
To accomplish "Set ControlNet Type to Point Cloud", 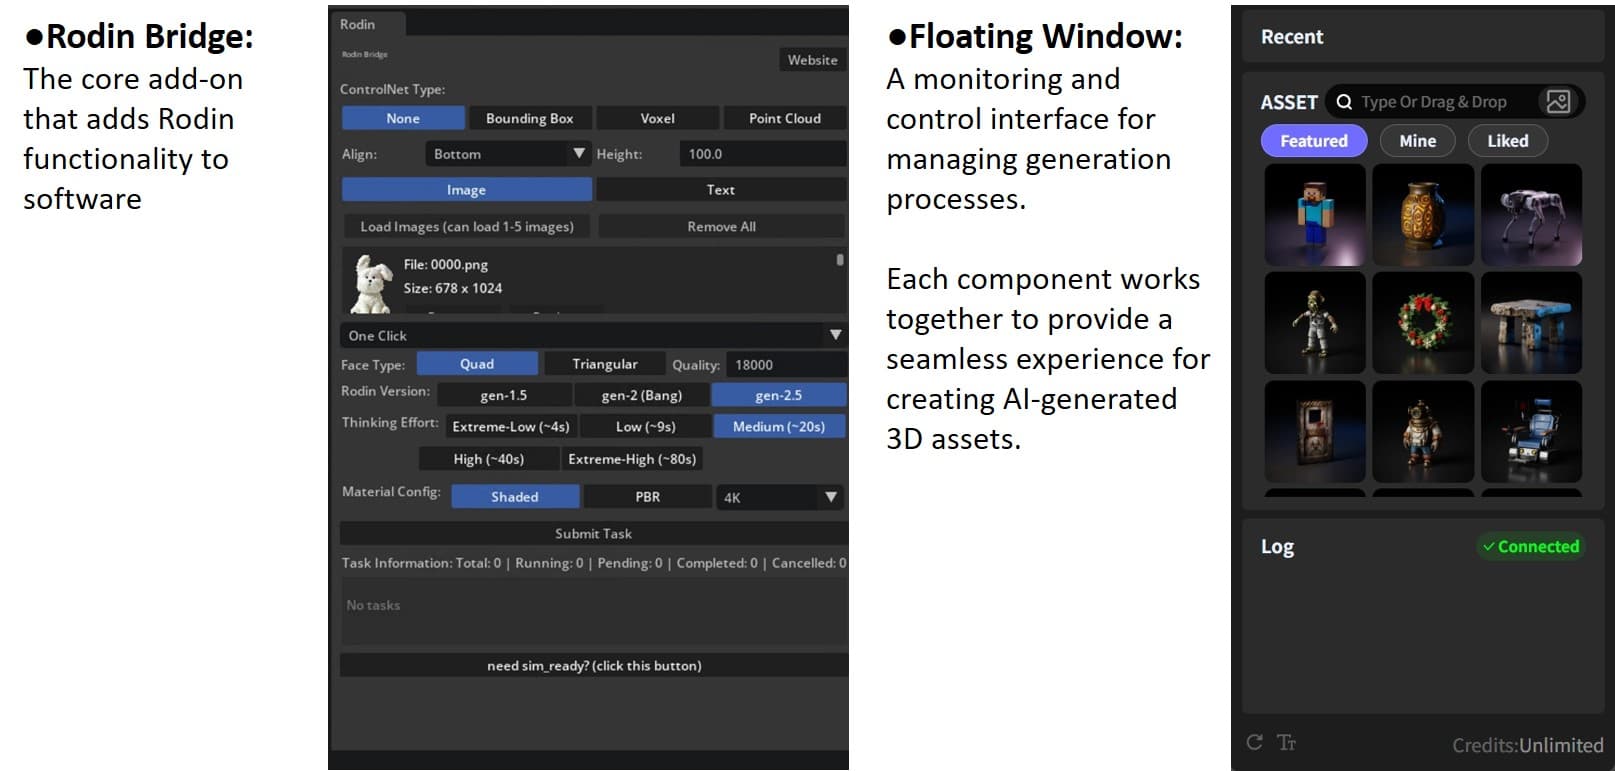I will [x=785, y=118].
